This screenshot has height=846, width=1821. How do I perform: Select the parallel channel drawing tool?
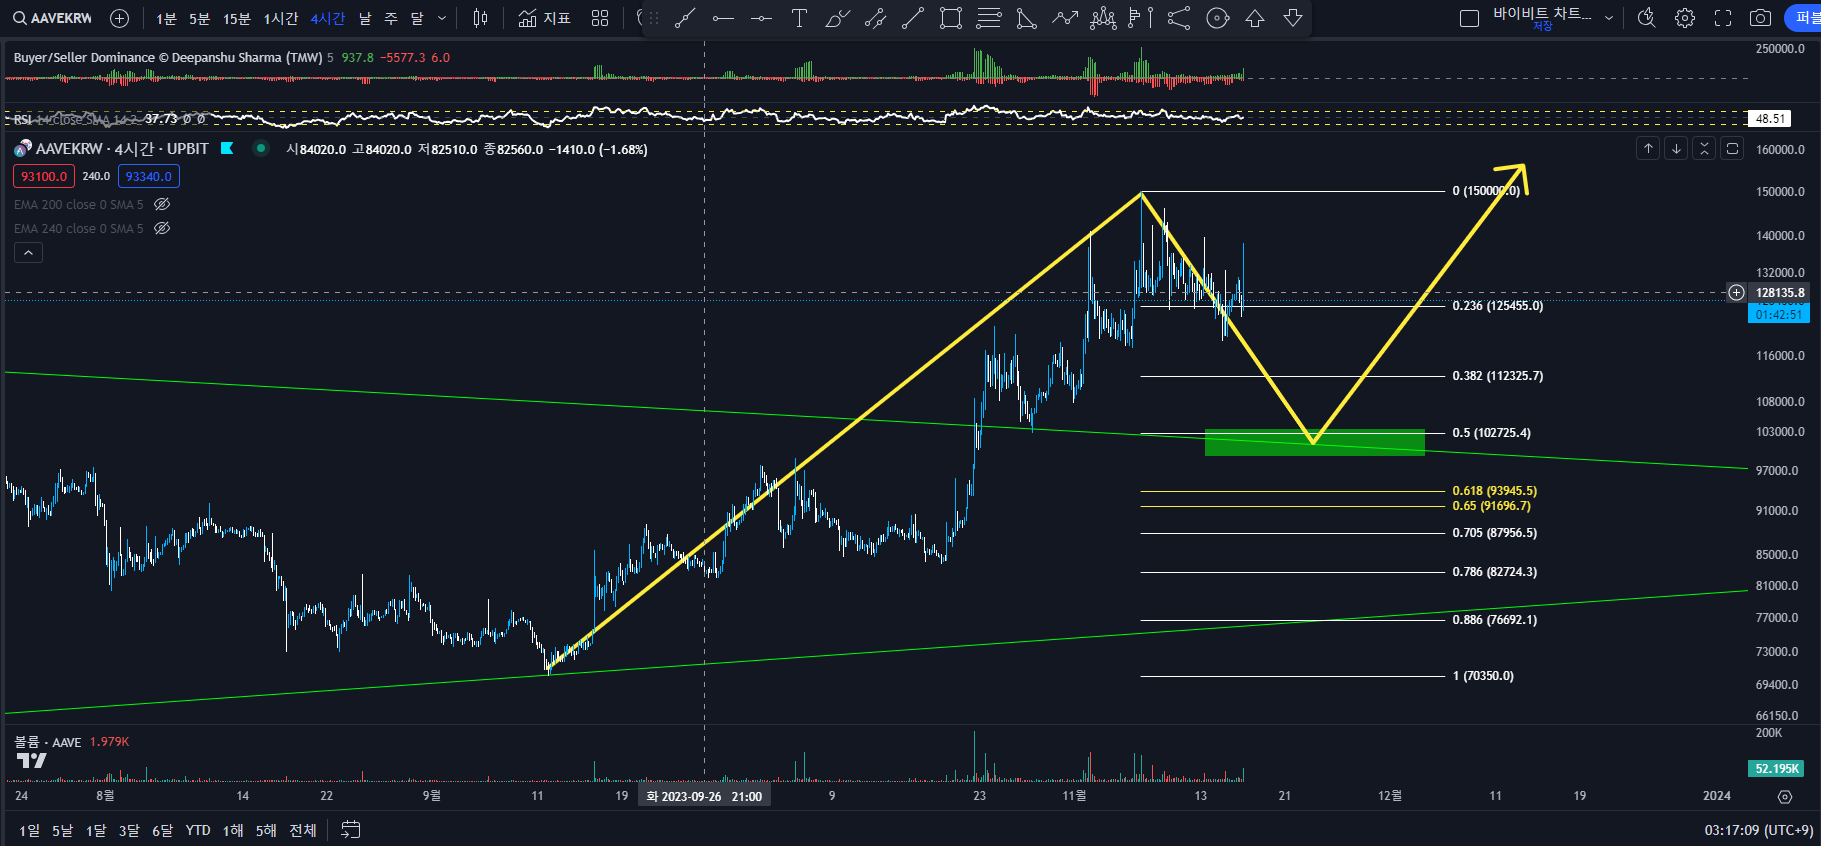click(x=875, y=18)
